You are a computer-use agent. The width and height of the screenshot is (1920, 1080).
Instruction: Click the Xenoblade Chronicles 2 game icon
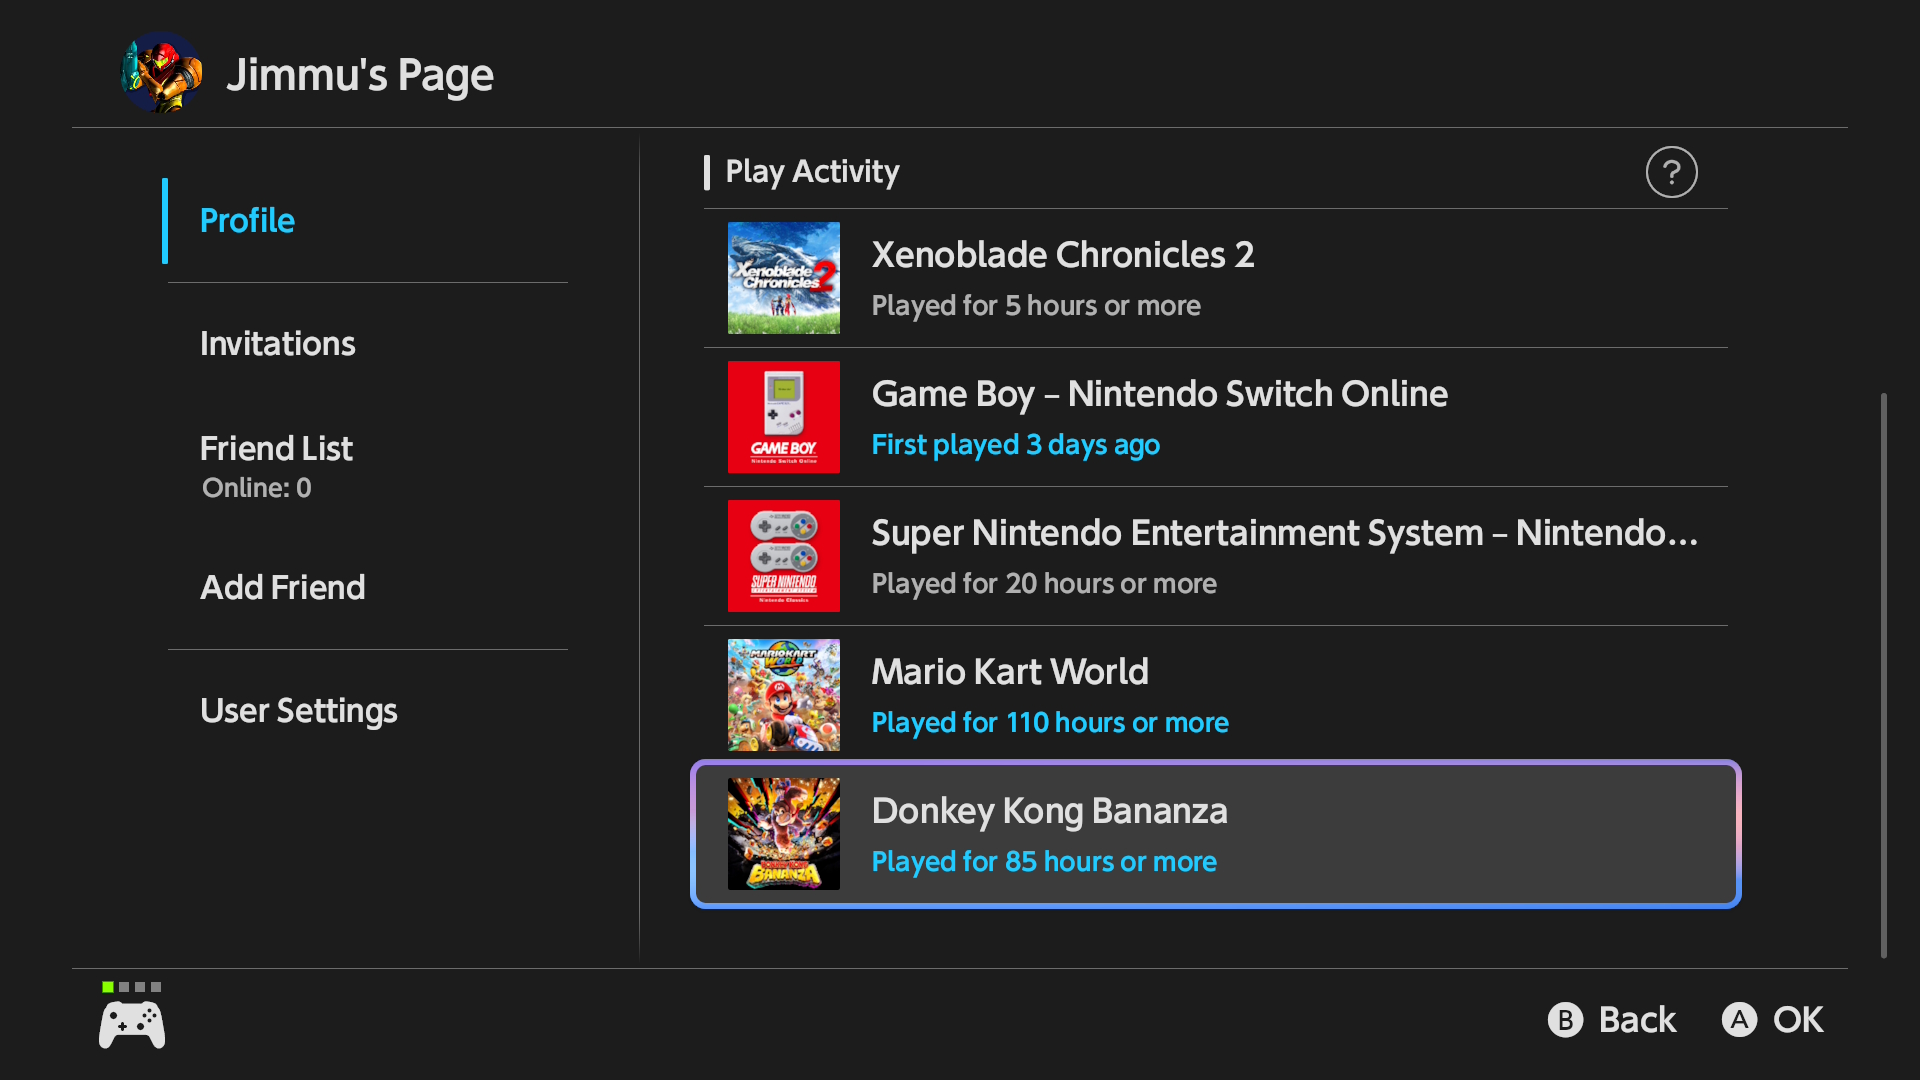[x=783, y=278]
